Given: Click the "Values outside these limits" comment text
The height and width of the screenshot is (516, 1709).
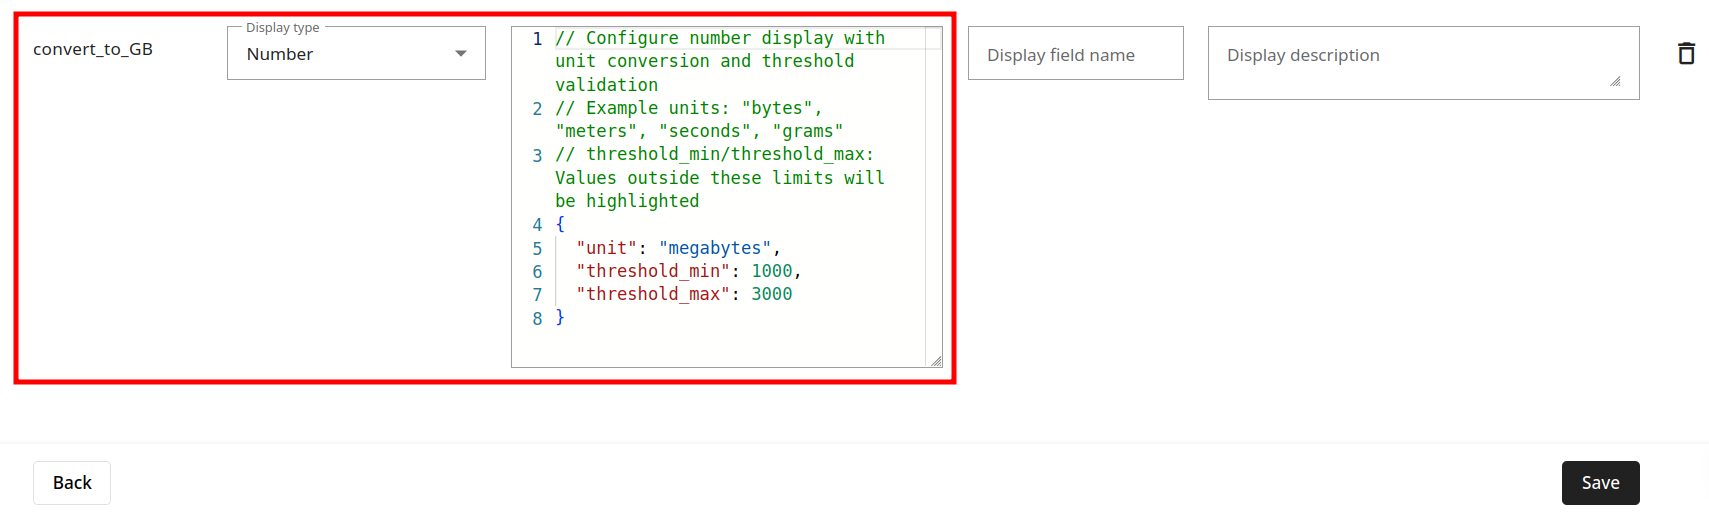Looking at the screenshot, I should pyautogui.click(x=720, y=178).
